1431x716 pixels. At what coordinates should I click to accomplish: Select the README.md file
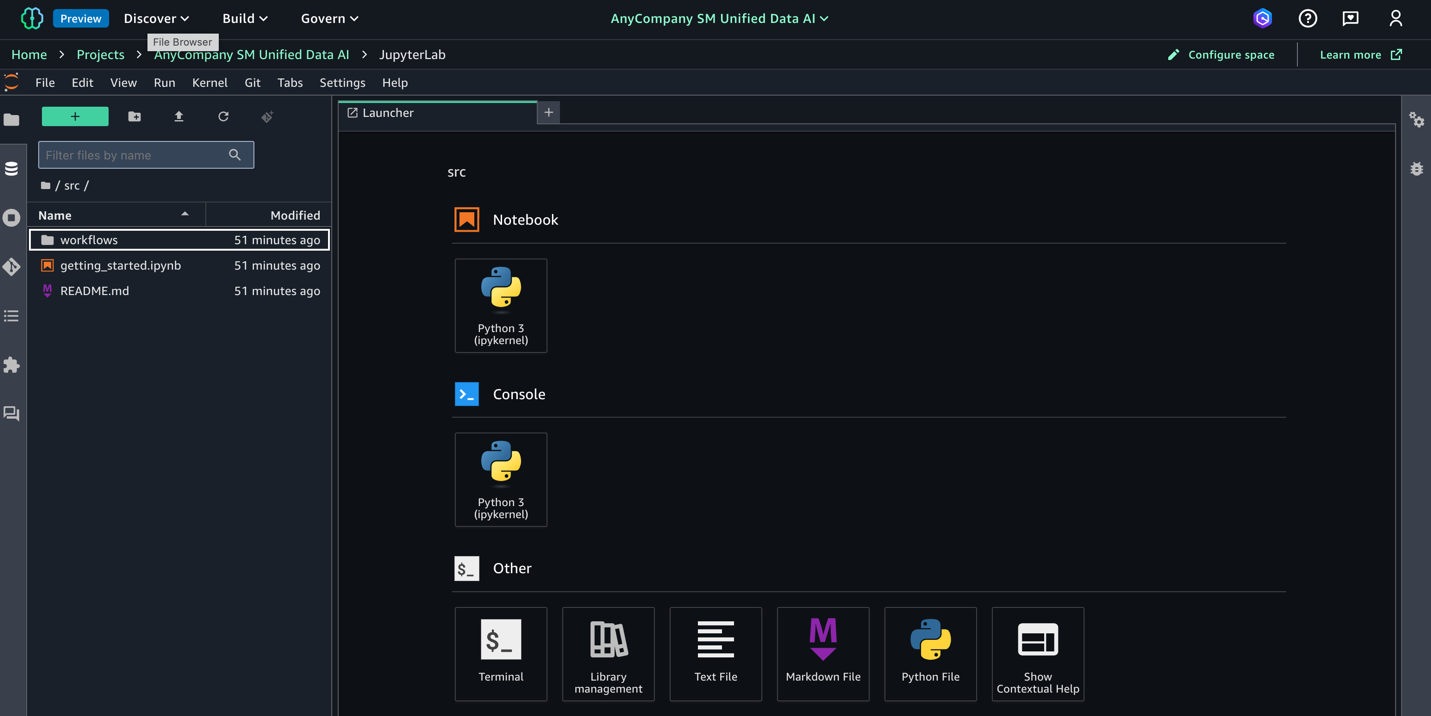tap(179, 291)
